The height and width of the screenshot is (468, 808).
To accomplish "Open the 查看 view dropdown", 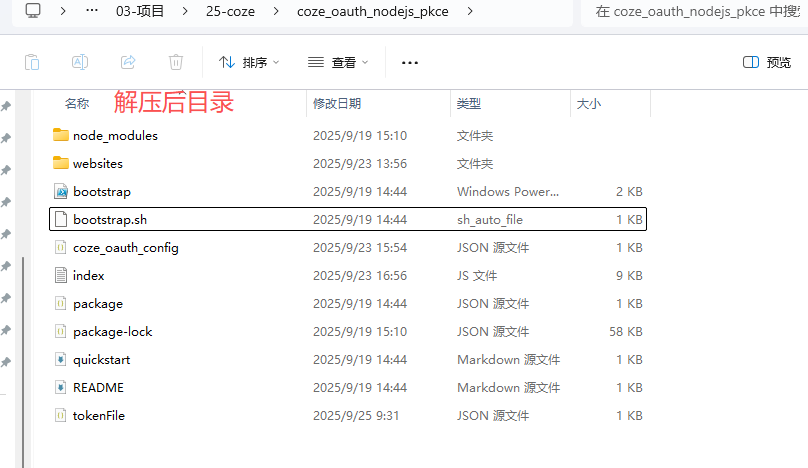I will [x=338, y=62].
